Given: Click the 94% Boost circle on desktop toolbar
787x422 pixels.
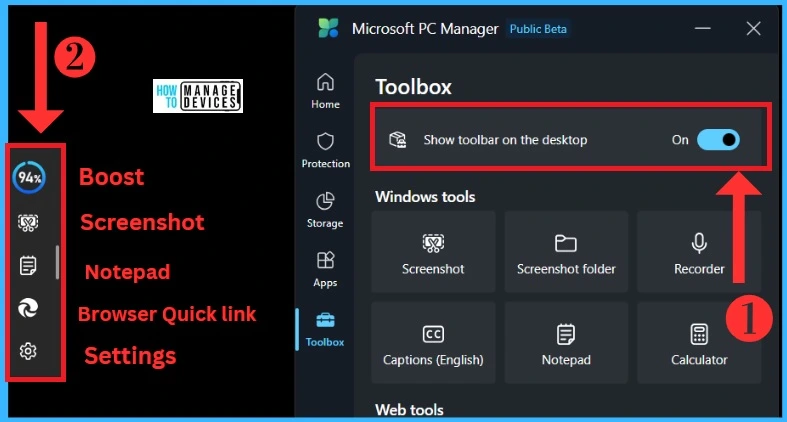Looking at the screenshot, I should click(x=29, y=177).
